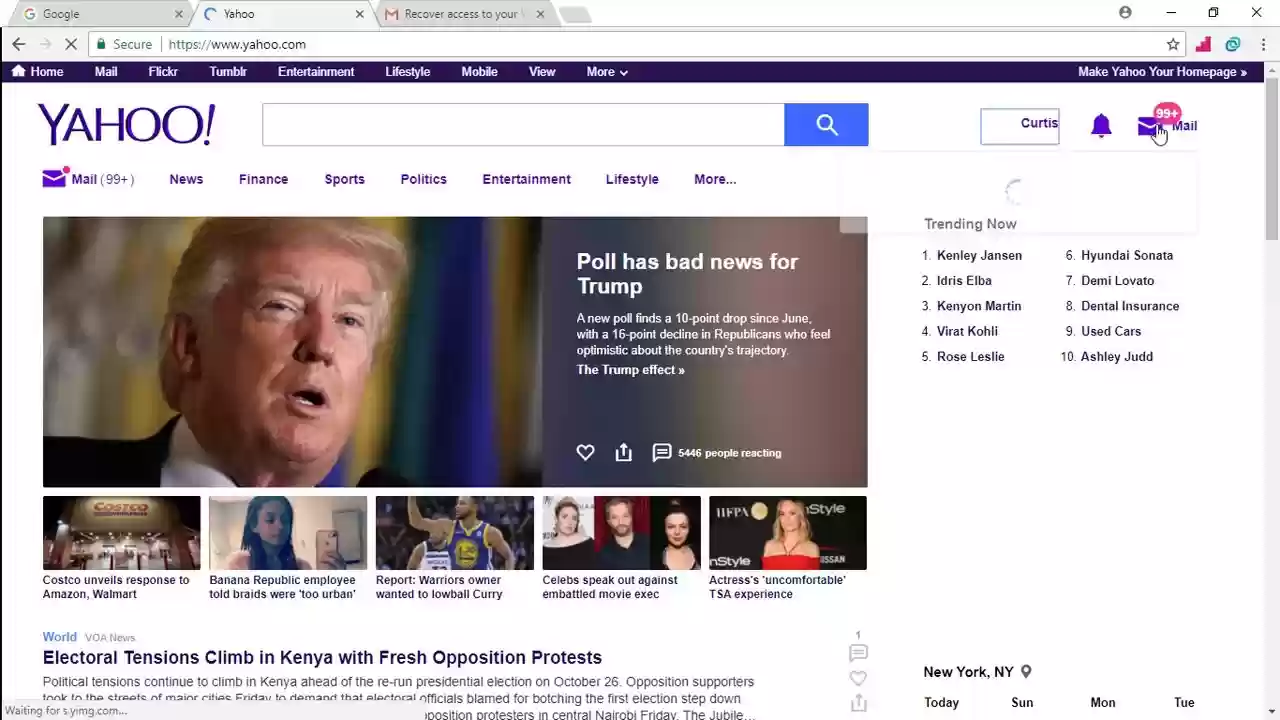1280x720 pixels.
Task: Switch to the Google tab
Action: tap(99, 14)
